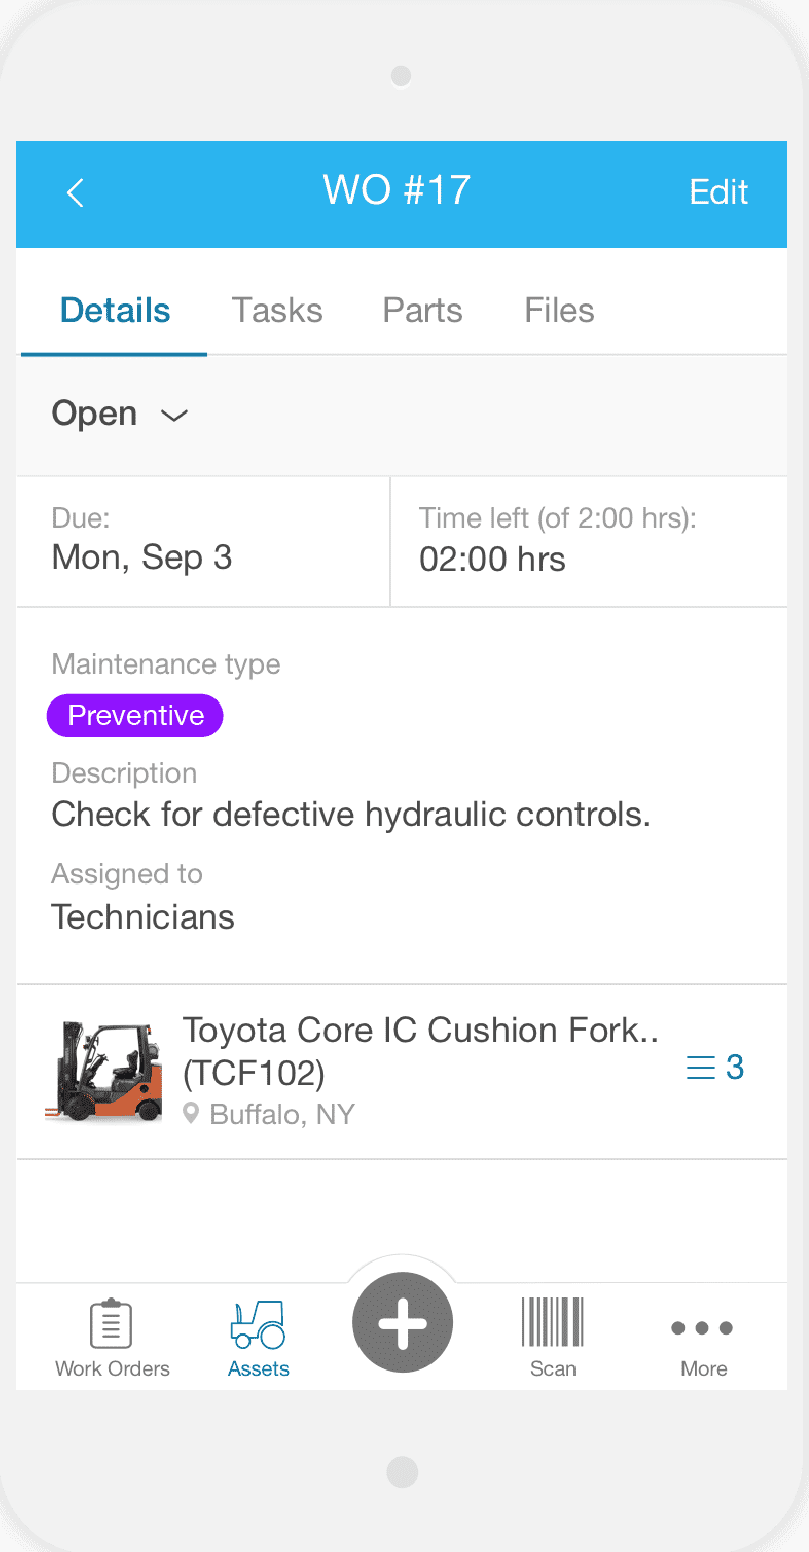The width and height of the screenshot is (809, 1552).
Task: Select the Details tab
Action: [x=115, y=310]
